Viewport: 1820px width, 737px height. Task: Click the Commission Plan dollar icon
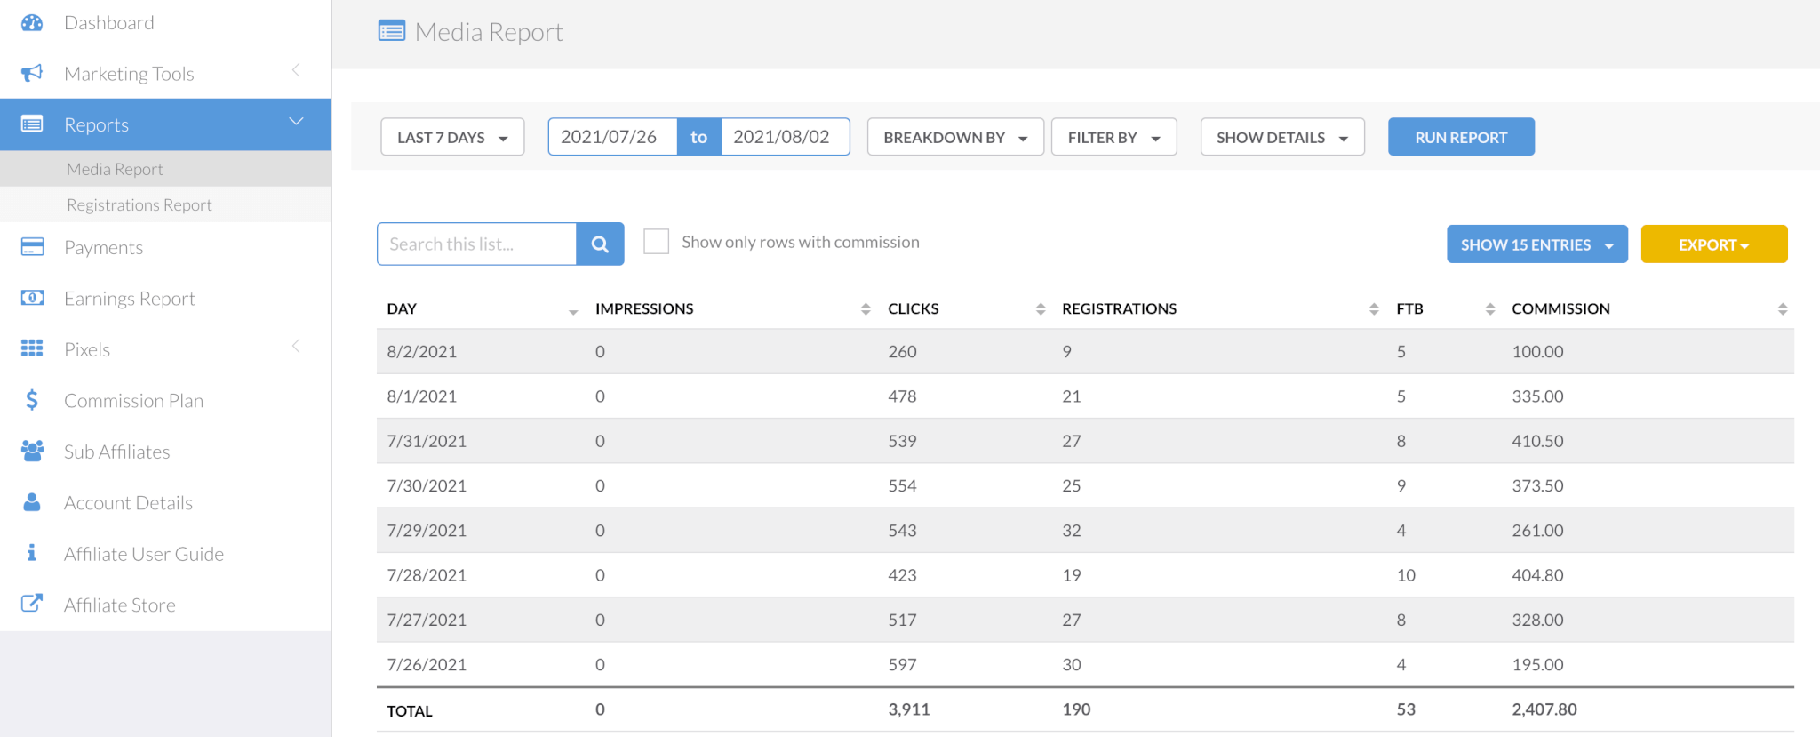pyautogui.click(x=32, y=400)
